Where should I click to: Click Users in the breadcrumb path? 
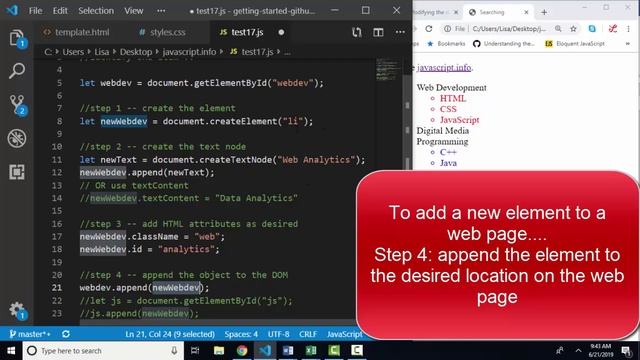click(73, 52)
